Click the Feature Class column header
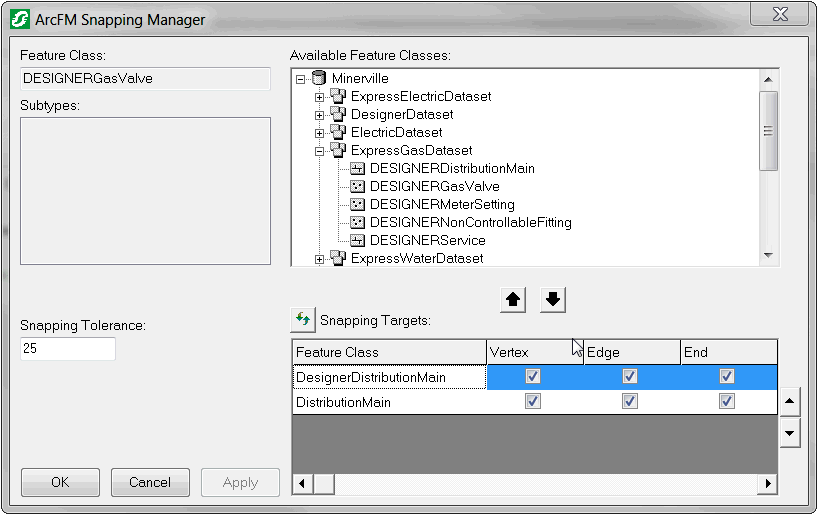818x515 pixels. click(x=389, y=352)
